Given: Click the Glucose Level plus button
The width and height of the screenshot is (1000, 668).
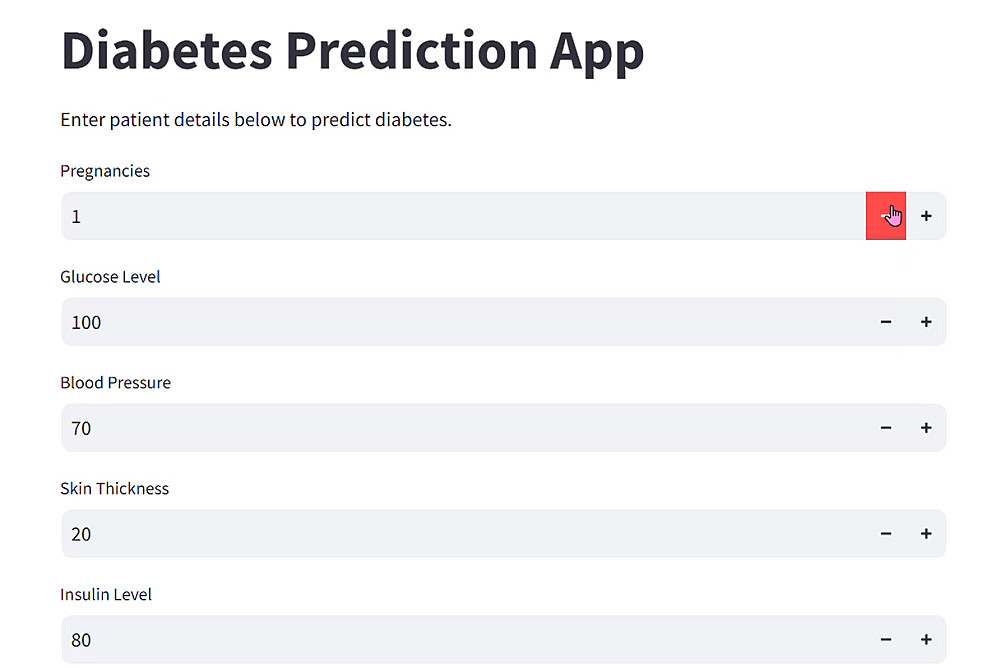Looking at the screenshot, I should coord(926,322).
